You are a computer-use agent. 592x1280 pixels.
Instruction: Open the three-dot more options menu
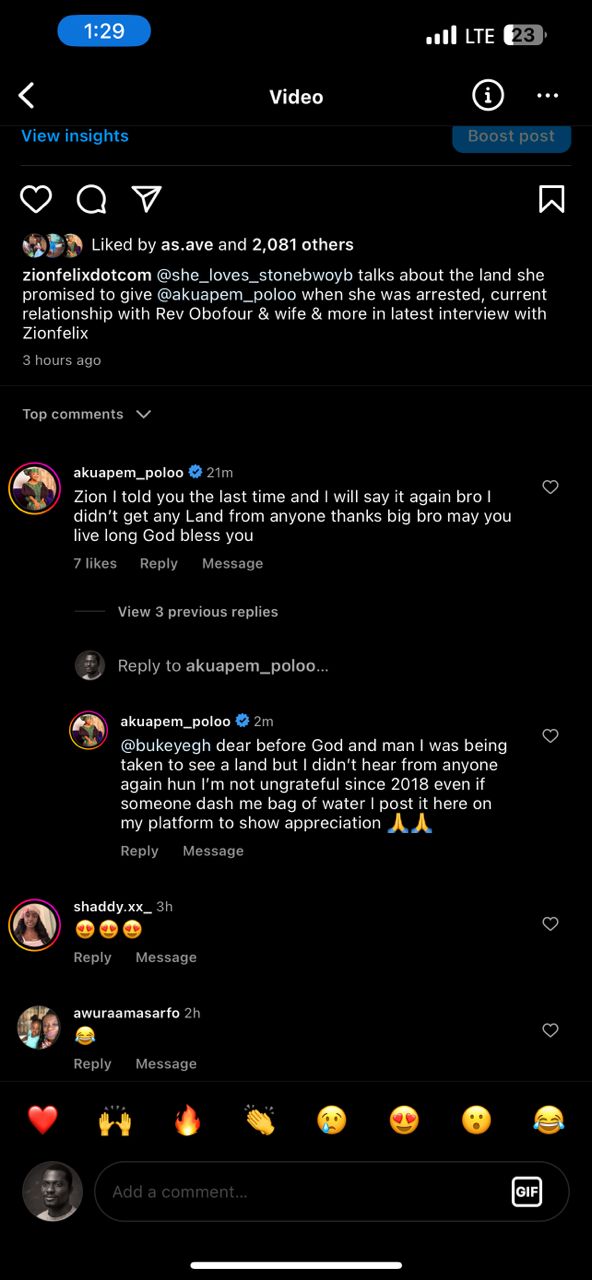(547, 96)
